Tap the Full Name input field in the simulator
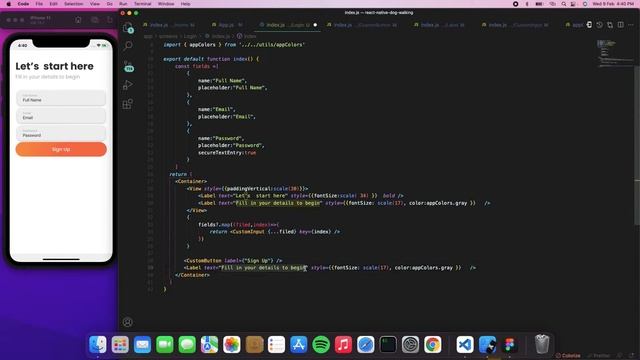This screenshot has width=640, height=360. click(x=61, y=98)
